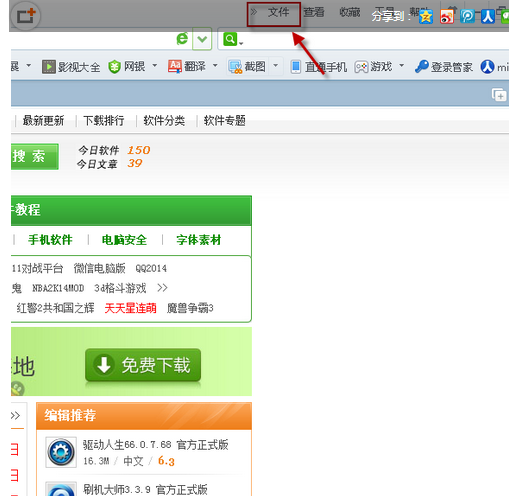Share to QQ Zone star icon

tap(426, 17)
